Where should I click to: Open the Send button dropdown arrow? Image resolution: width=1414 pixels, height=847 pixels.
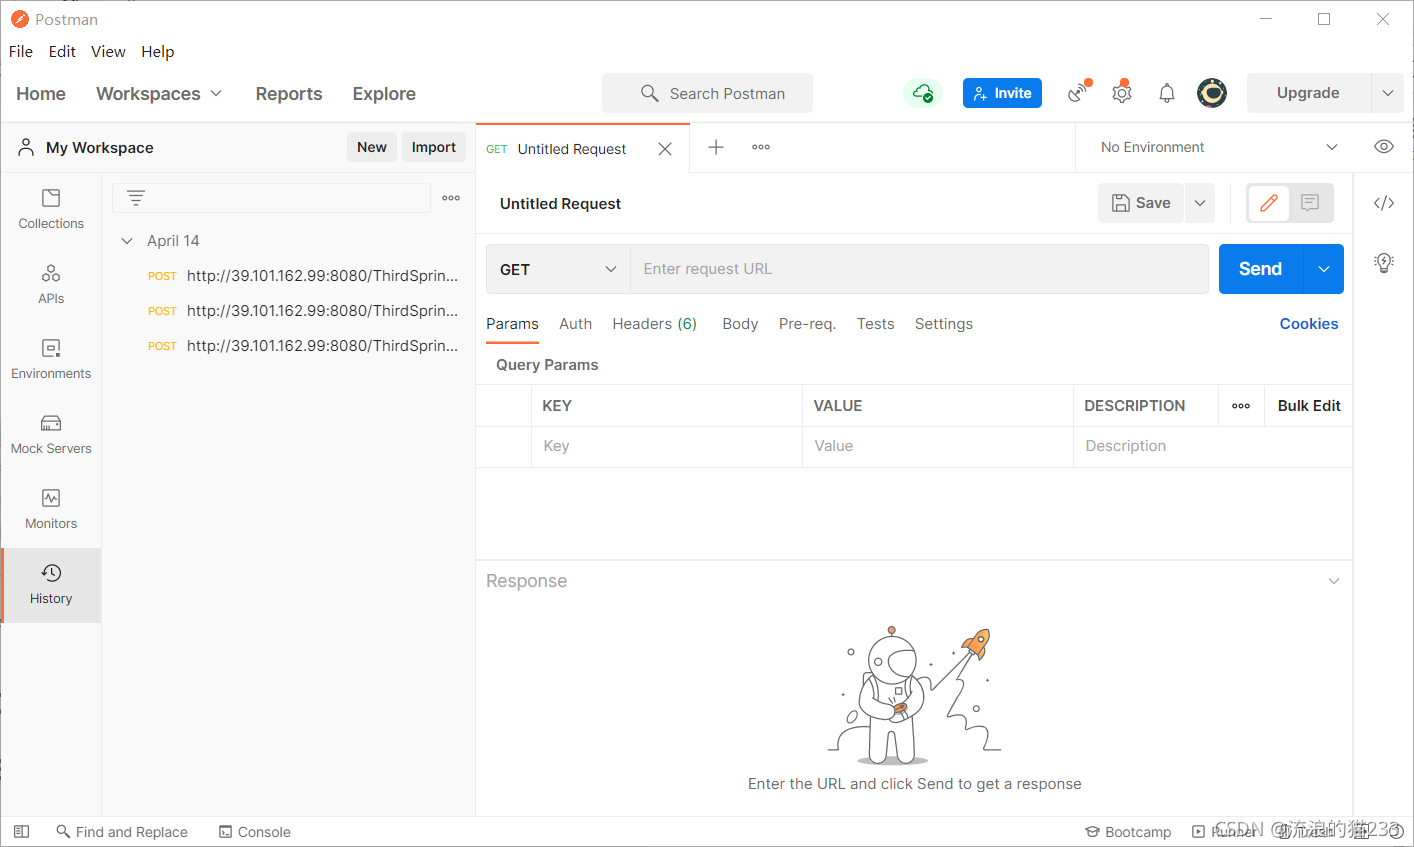(1324, 269)
